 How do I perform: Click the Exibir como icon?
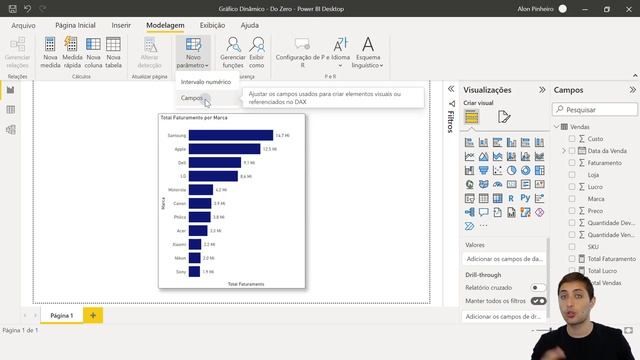point(257,44)
